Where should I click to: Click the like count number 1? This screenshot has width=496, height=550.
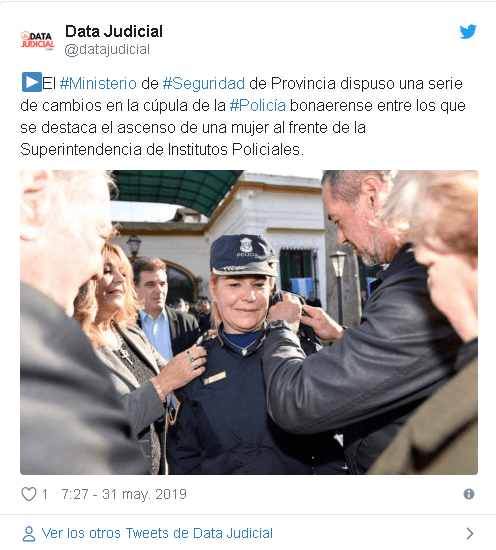45,494
